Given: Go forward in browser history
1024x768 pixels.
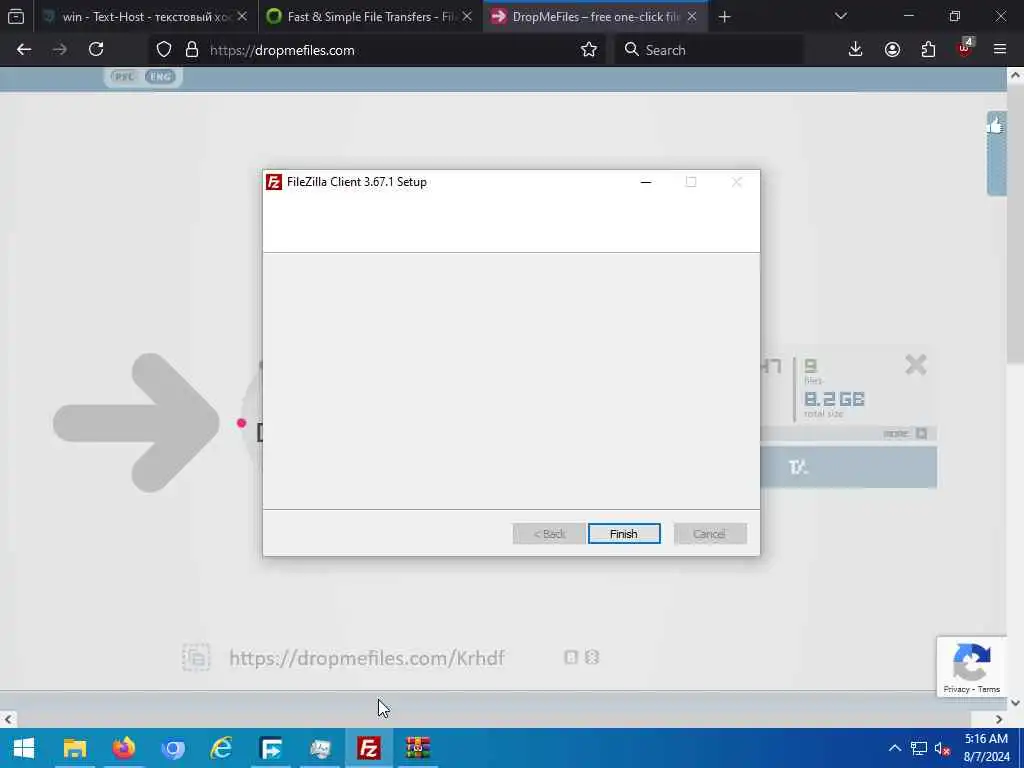Looking at the screenshot, I should pyautogui.click(x=60, y=50).
